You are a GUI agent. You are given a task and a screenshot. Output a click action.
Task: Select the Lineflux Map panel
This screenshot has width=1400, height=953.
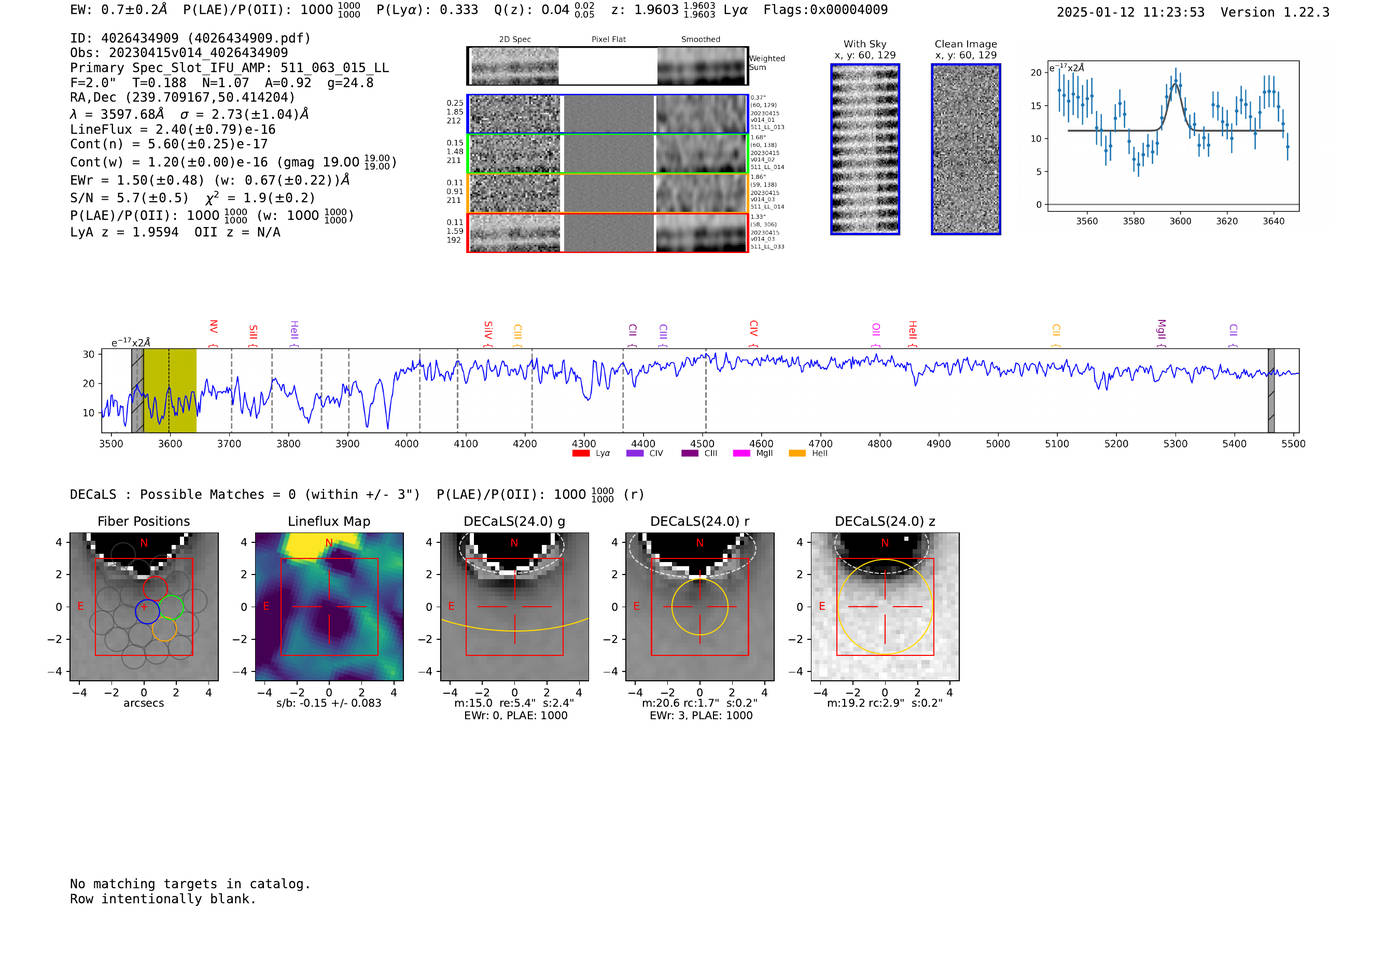(x=329, y=607)
